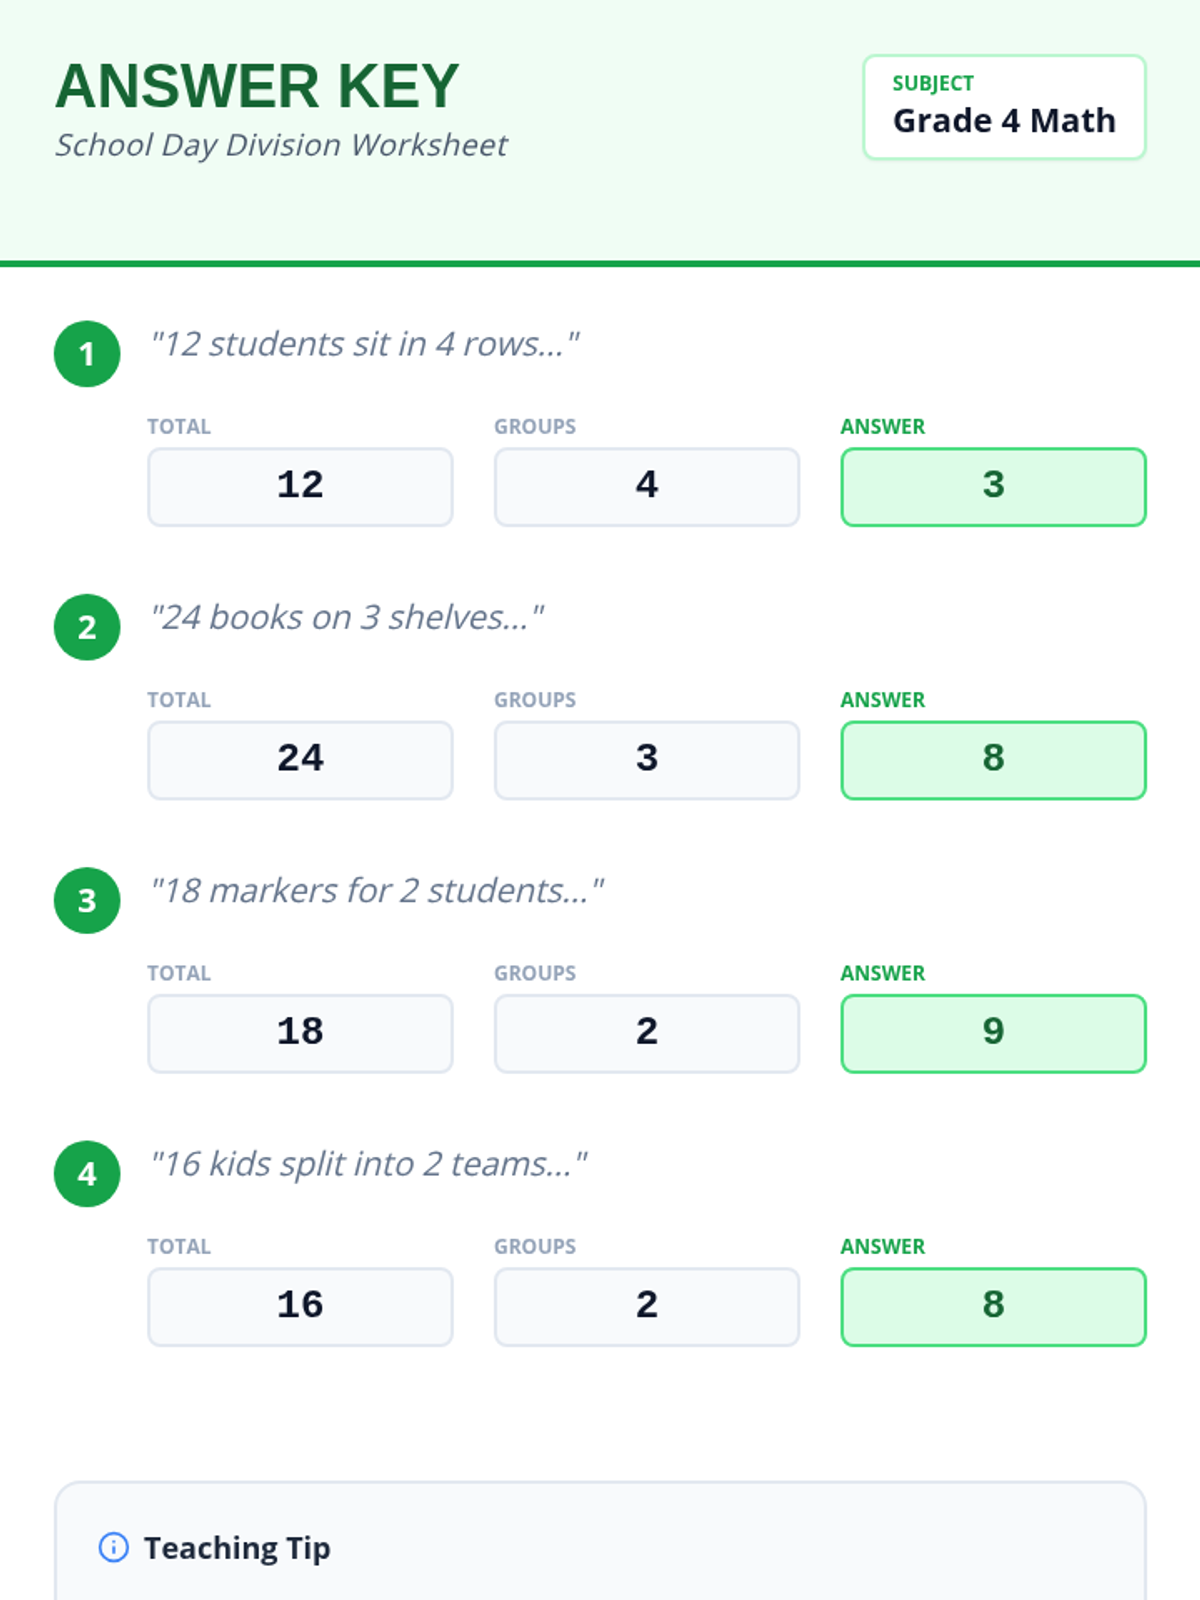
Task: Click the green number 3 badge
Action: click(x=87, y=900)
